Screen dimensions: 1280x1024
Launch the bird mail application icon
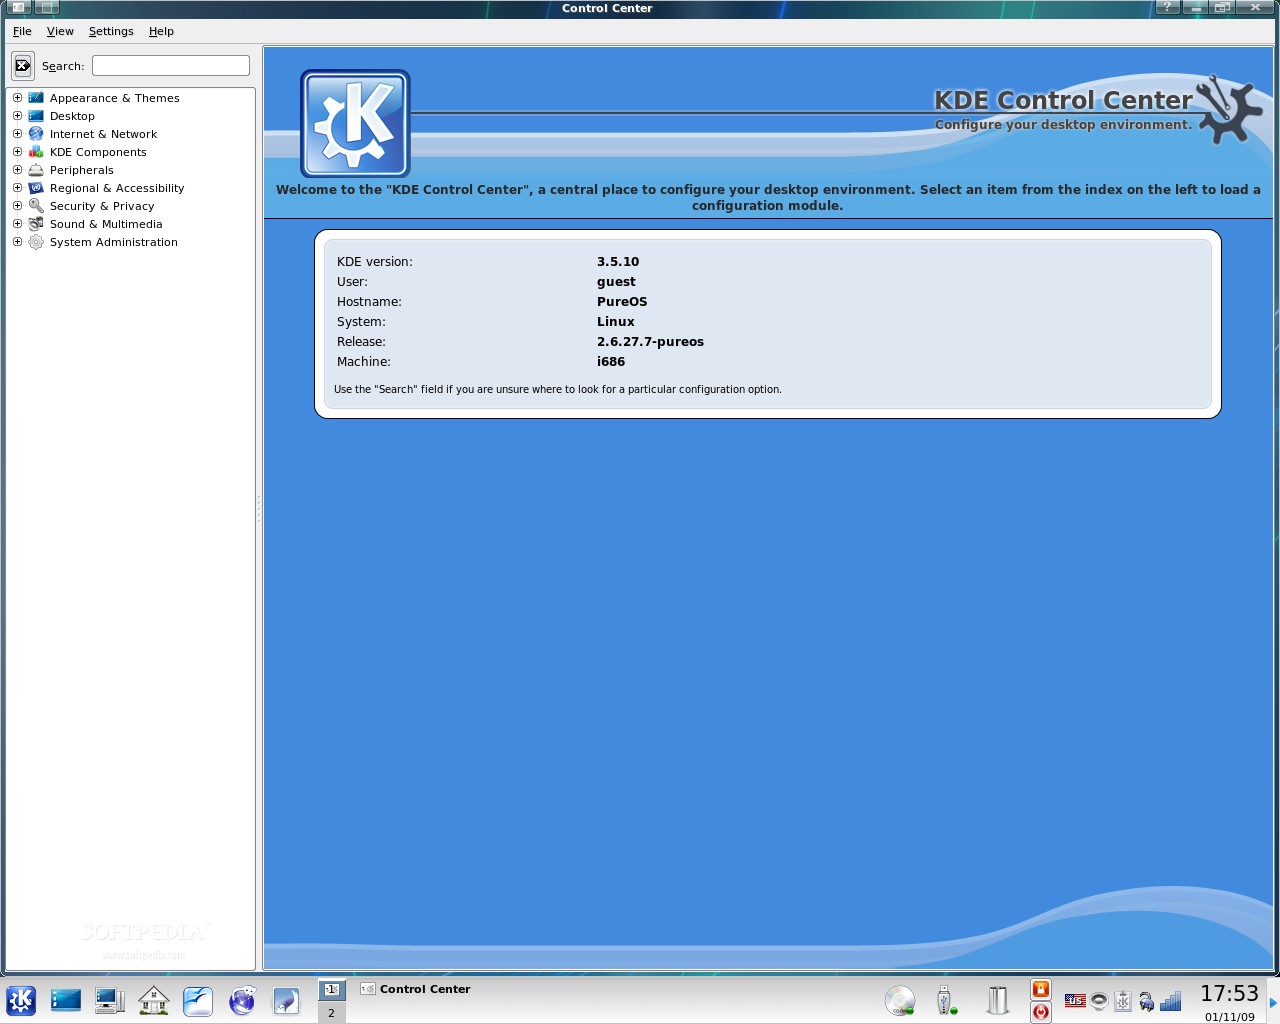[x=286, y=1000]
